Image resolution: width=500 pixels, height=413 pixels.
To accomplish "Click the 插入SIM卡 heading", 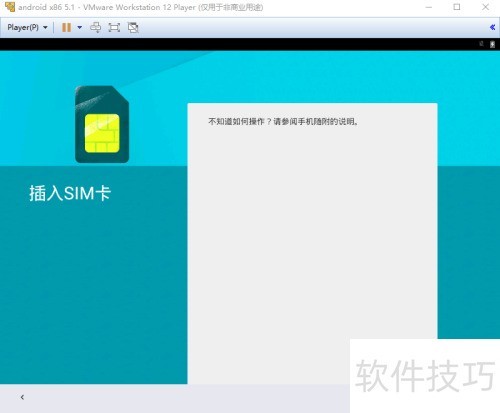I will pyautogui.click(x=70, y=193).
